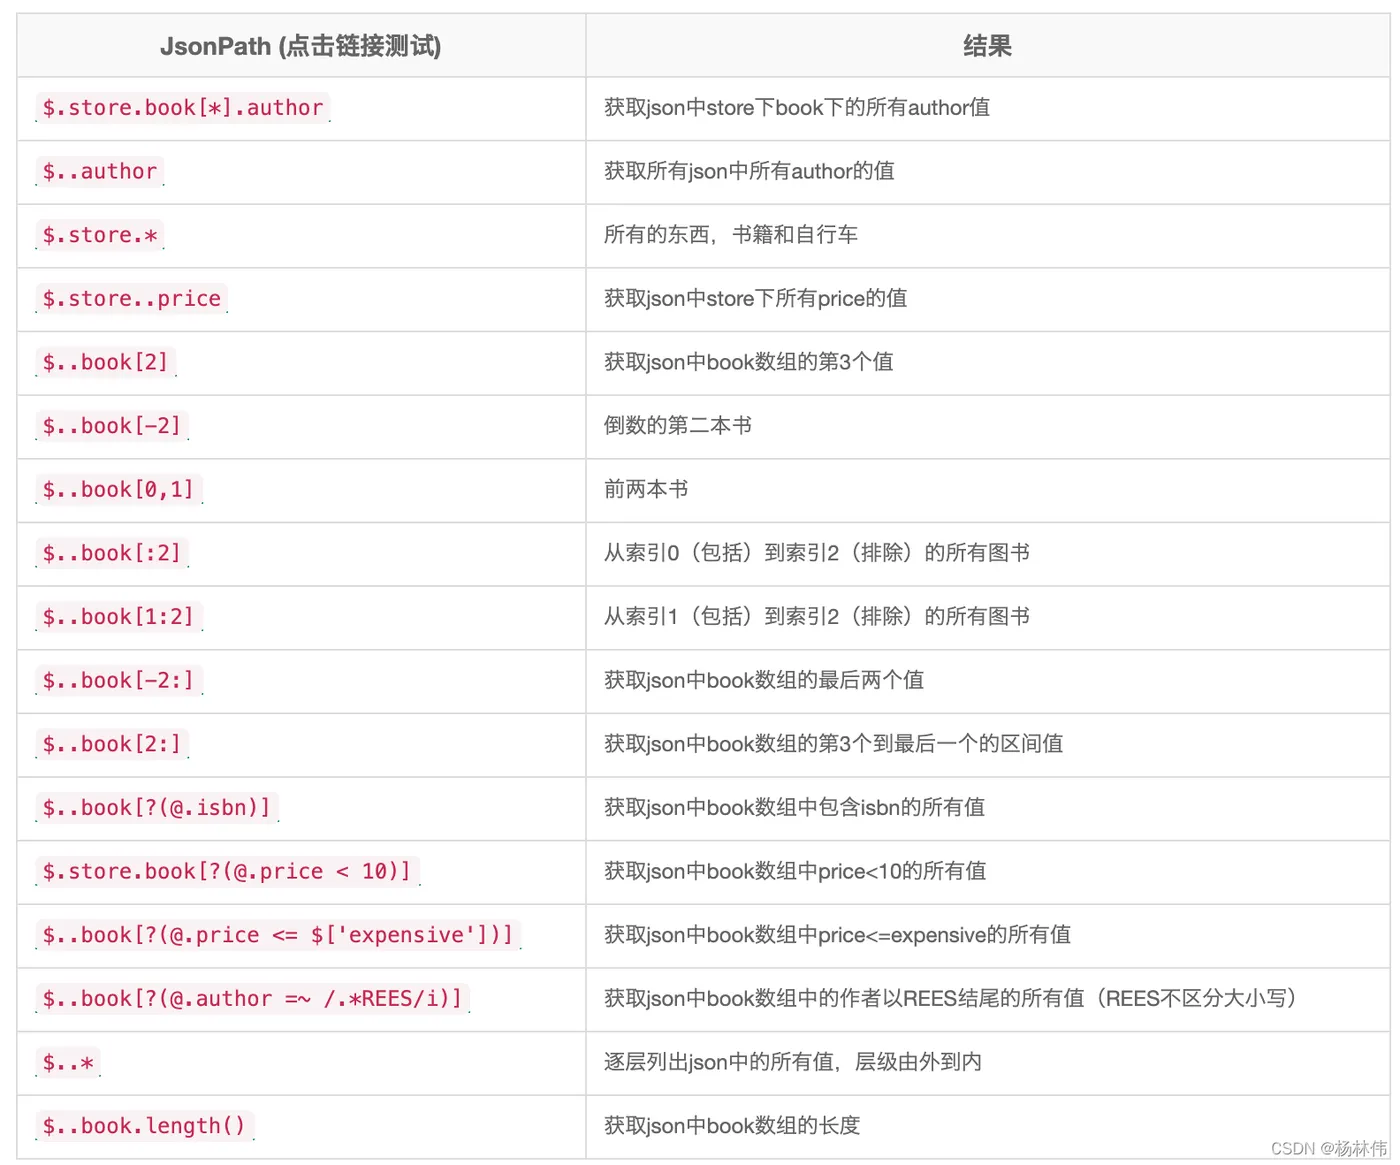Open the $.store..price link
Screen dimensions: 1400x1165
click(132, 299)
